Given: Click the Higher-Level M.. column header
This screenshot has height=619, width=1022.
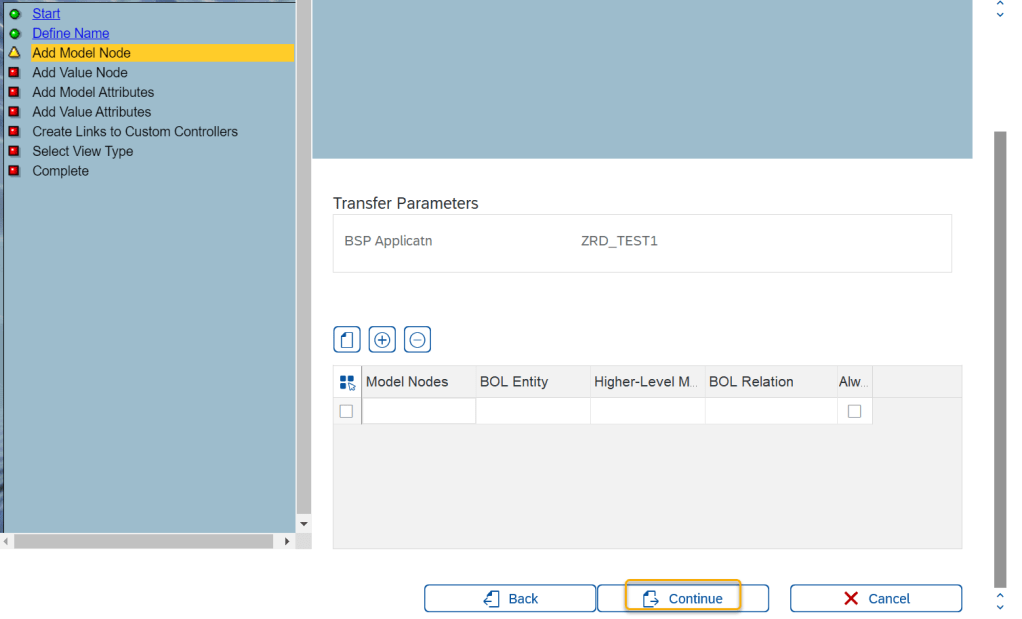Looking at the screenshot, I should coord(648,382).
